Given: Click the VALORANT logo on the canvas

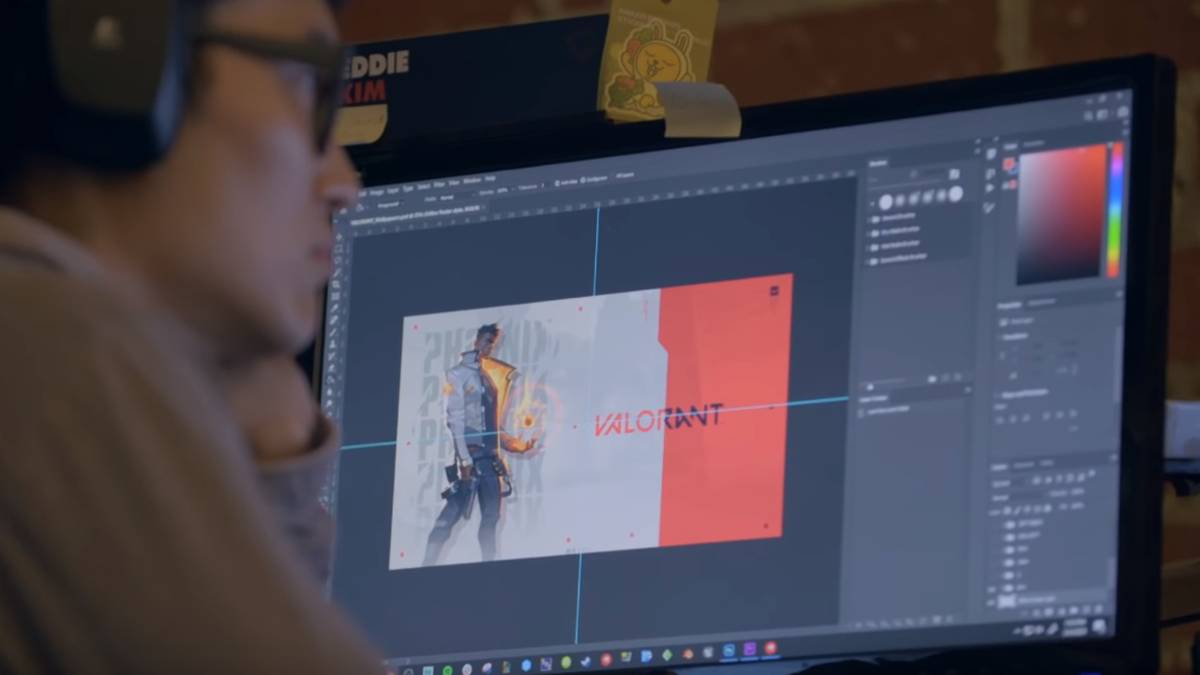Looking at the screenshot, I should coord(656,420).
